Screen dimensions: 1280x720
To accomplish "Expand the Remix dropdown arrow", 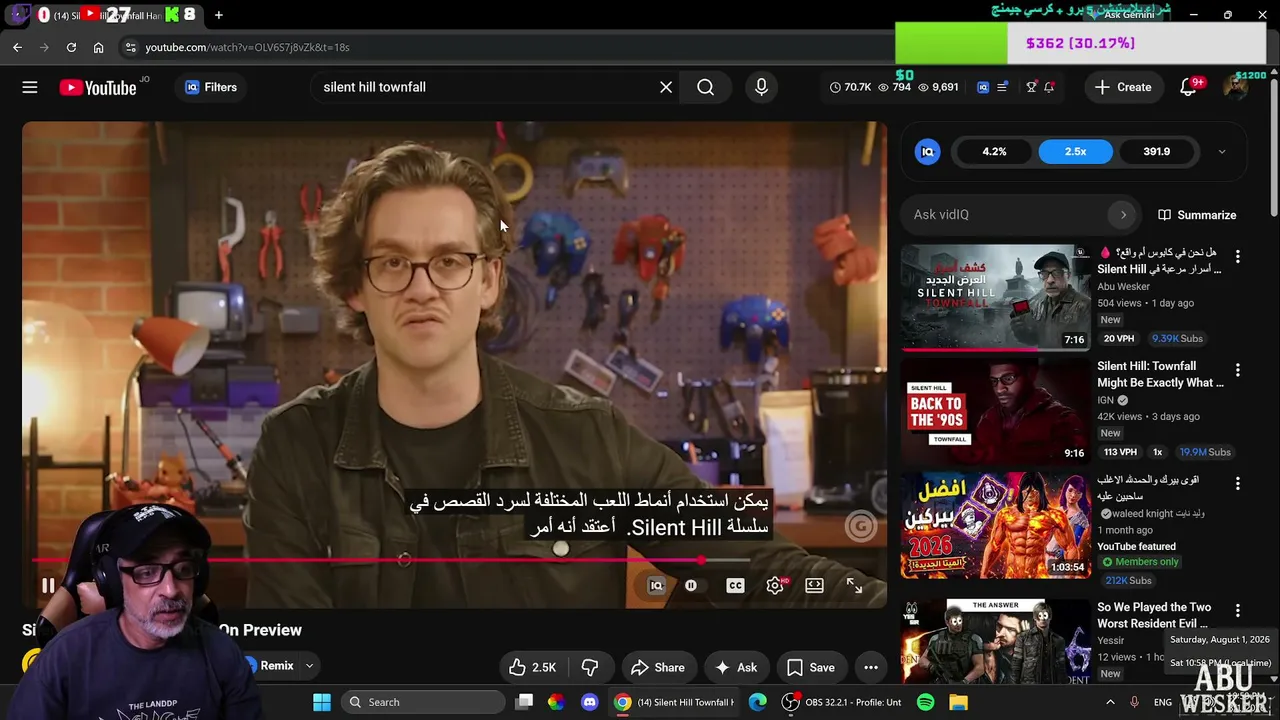I will 309,666.
